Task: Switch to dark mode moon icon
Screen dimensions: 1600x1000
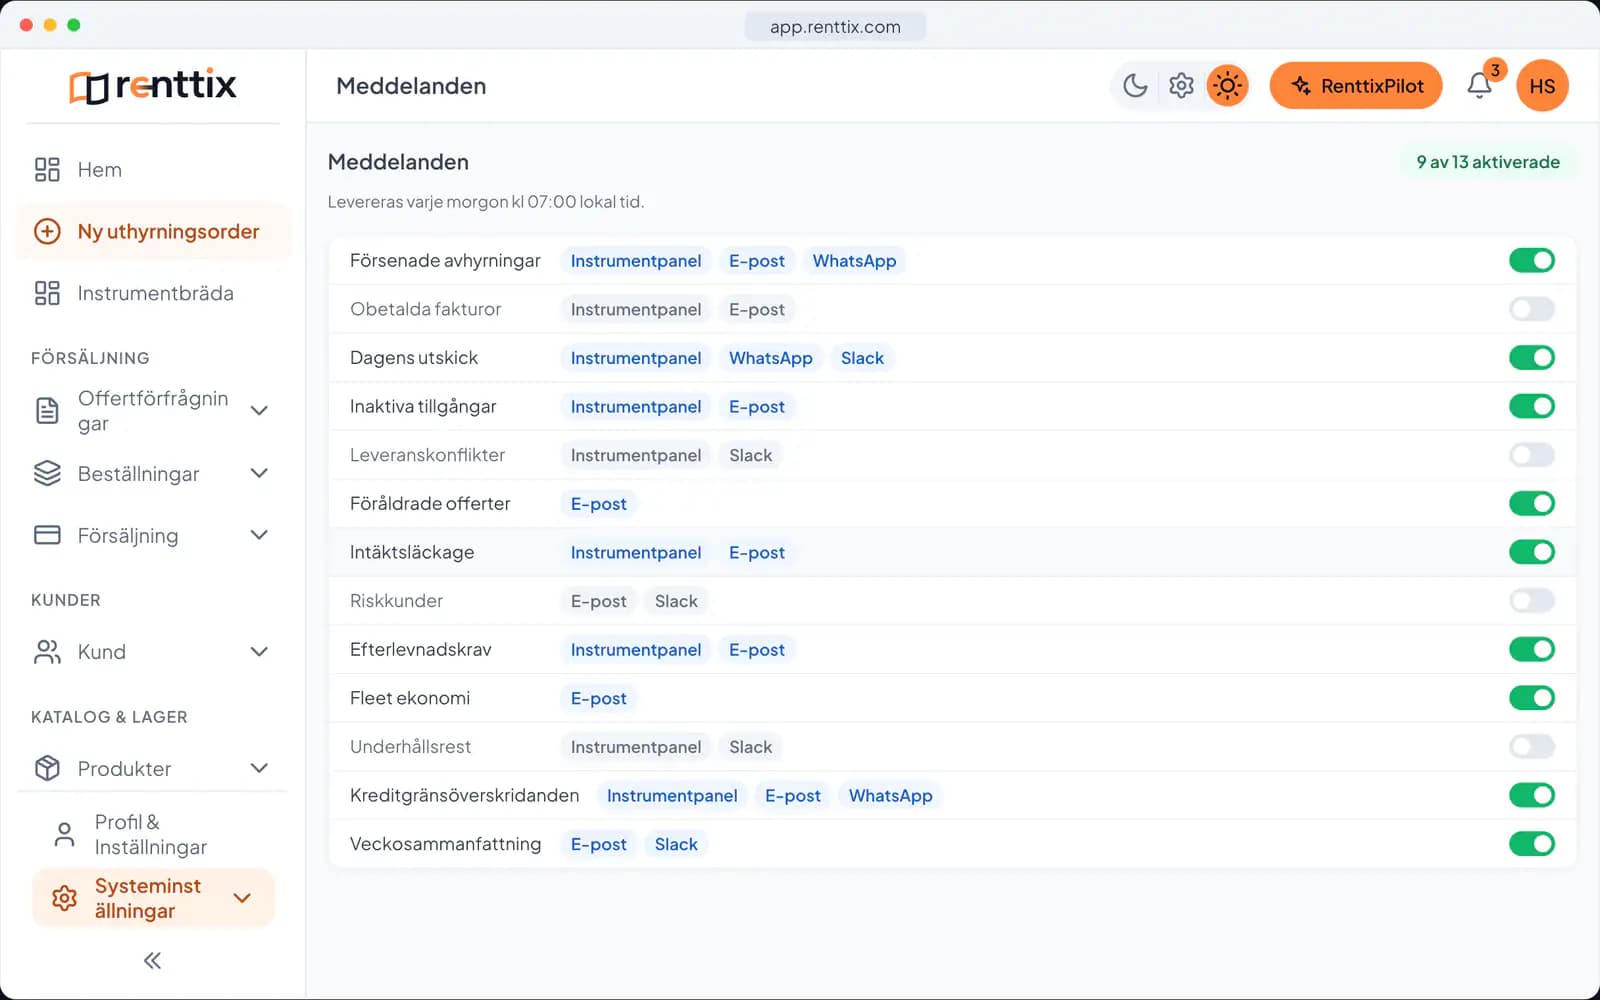Action: pyautogui.click(x=1135, y=86)
